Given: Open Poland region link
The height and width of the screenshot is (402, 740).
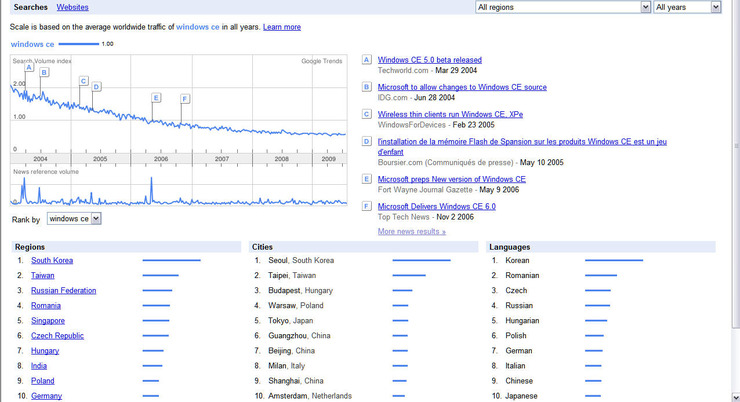Looking at the screenshot, I should [x=42, y=381].
